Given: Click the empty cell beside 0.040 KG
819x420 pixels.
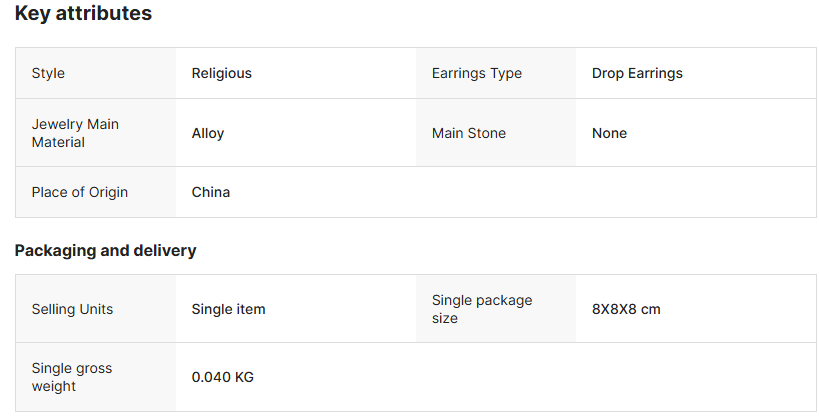Looking at the screenshot, I should point(600,378).
